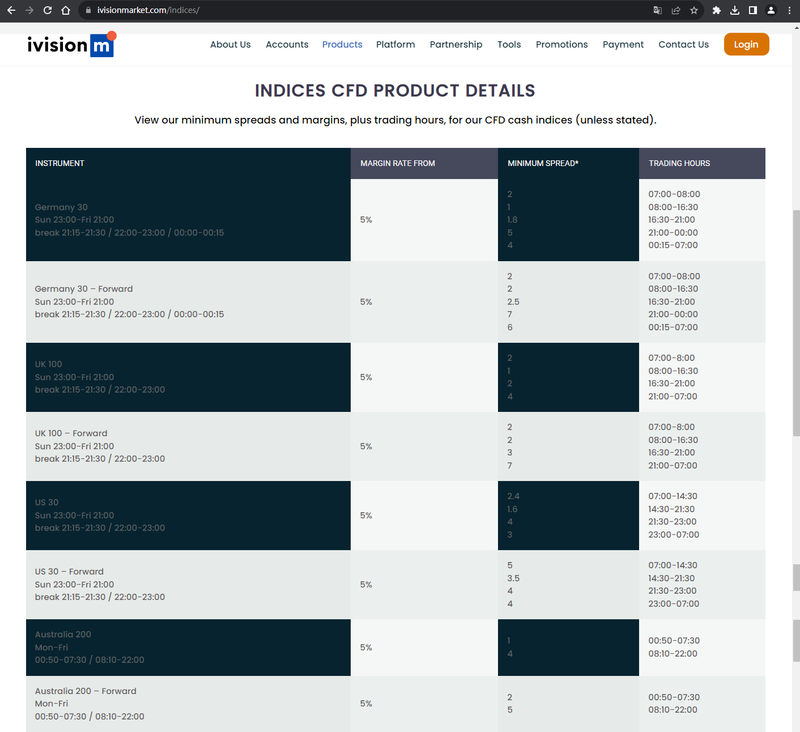Image resolution: width=800 pixels, height=732 pixels.
Task: Go forward using browser forward arrow
Action: point(29,10)
